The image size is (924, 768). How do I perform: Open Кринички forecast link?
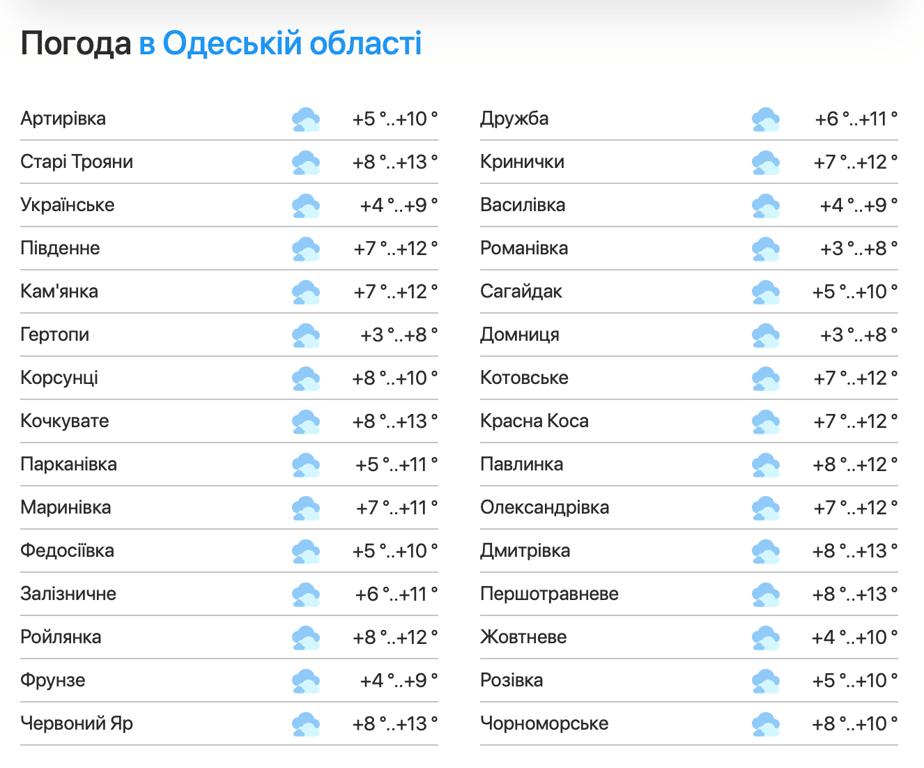point(522,162)
